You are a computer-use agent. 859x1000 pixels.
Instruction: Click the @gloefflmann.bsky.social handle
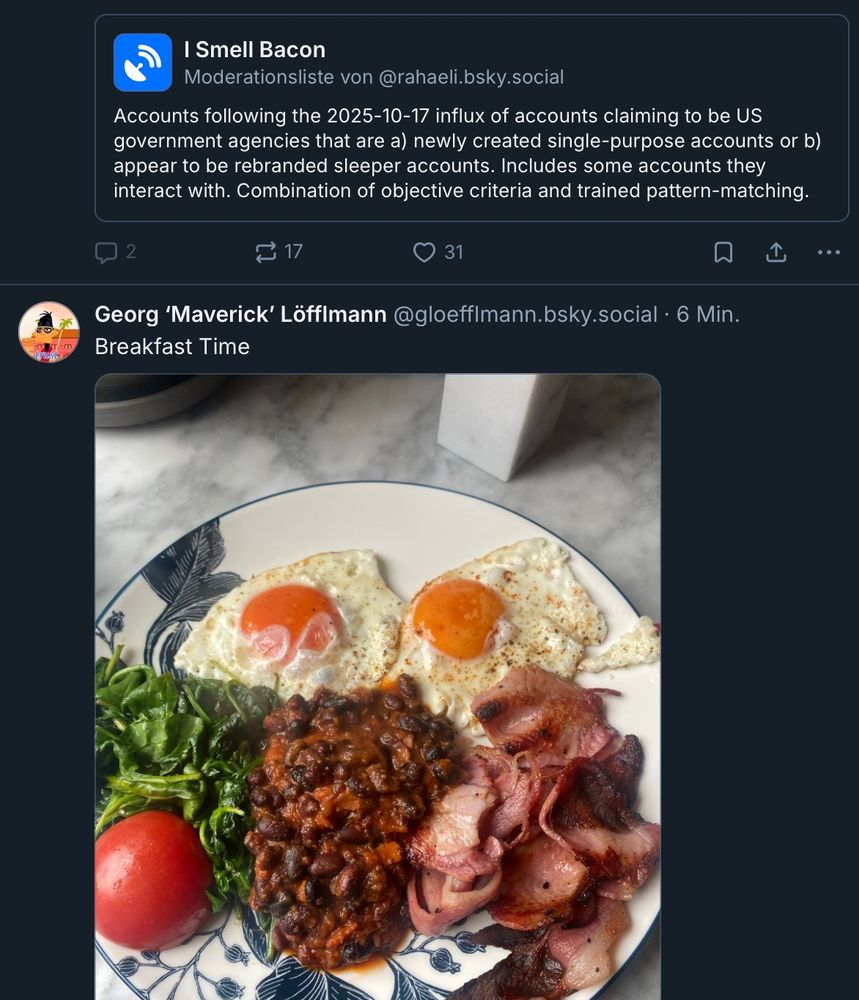(x=525, y=315)
